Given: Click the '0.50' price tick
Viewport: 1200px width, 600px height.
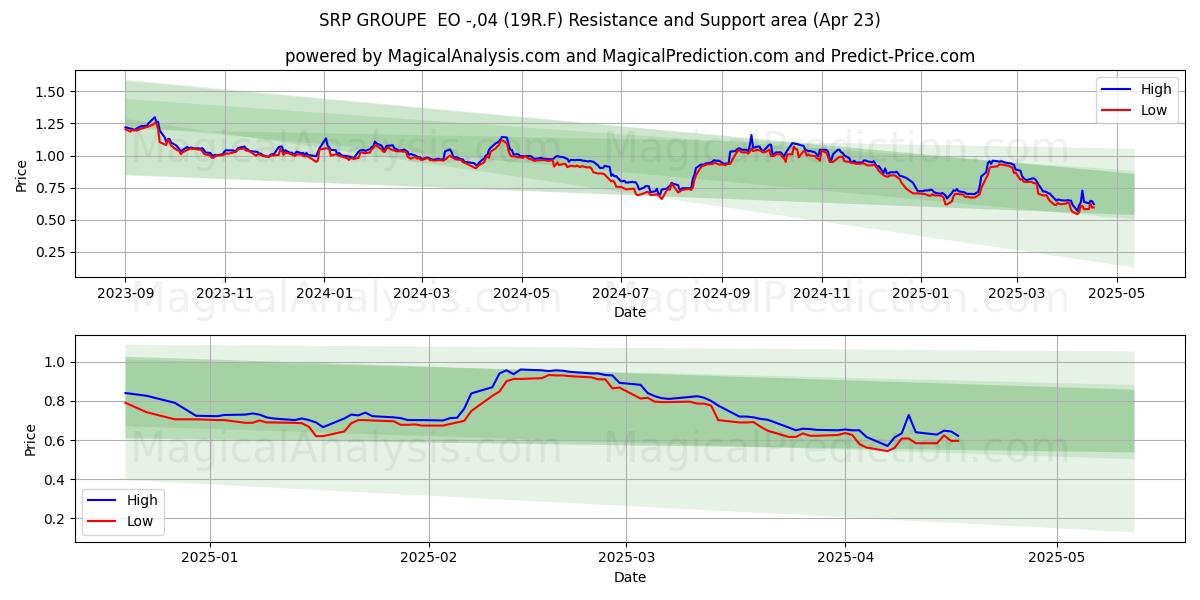Looking at the screenshot, I should [51, 220].
